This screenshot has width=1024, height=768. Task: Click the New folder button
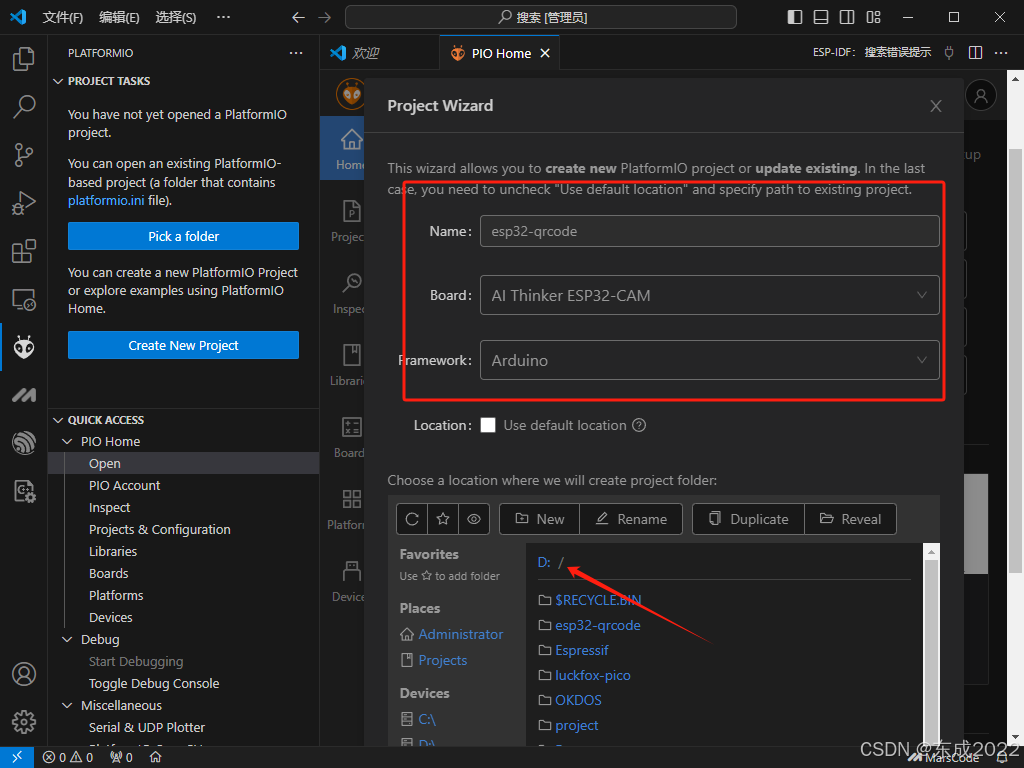(x=539, y=519)
